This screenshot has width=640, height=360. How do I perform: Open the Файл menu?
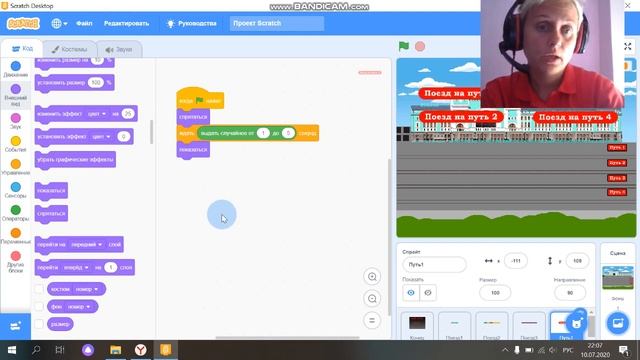[x=84, y=23]
